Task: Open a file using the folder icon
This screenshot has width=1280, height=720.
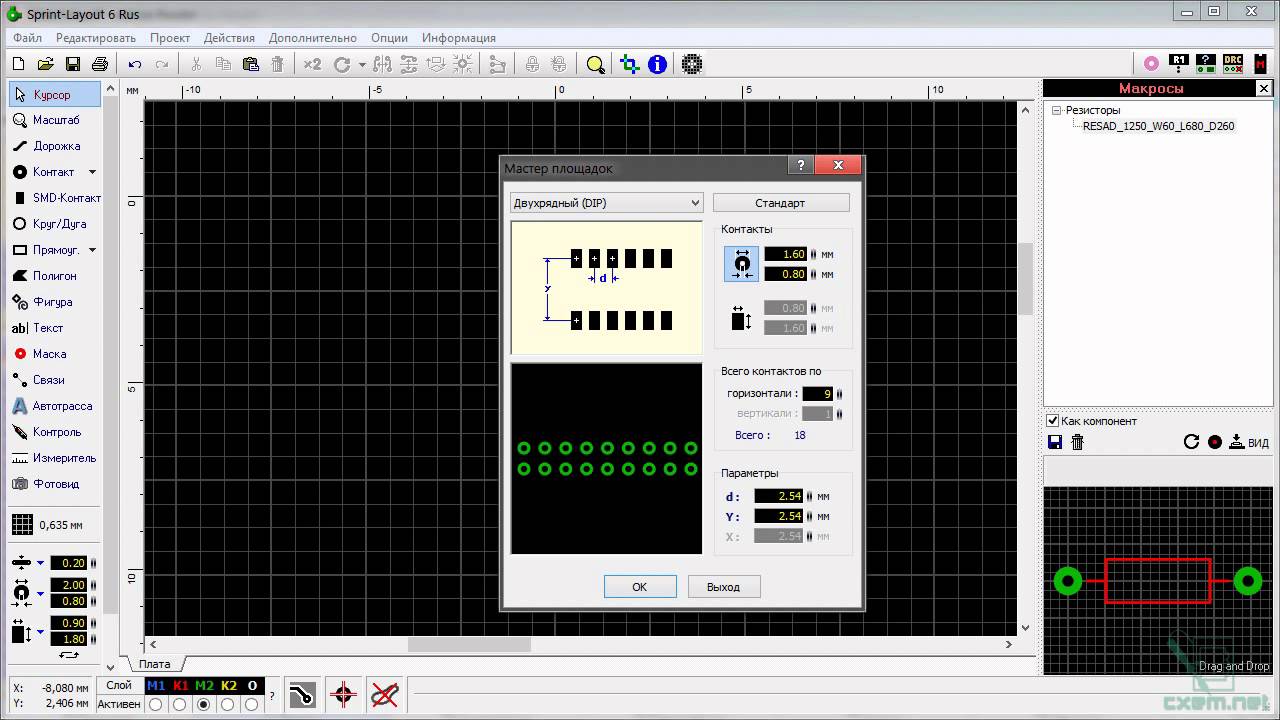Action: point(45,64)
